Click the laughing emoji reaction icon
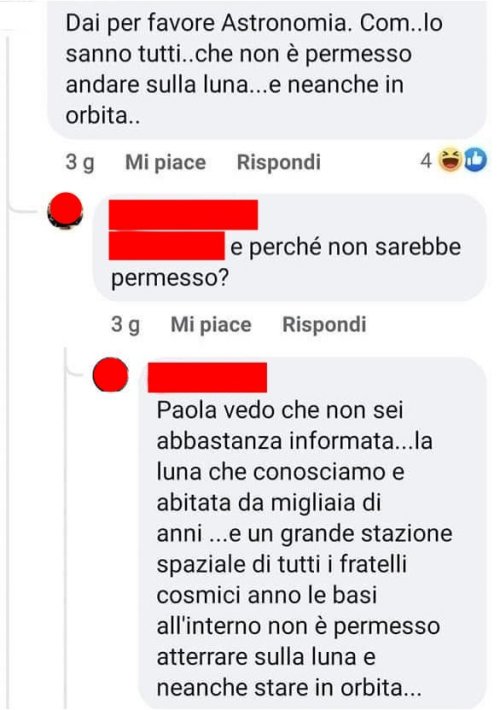 pos(450,160)
